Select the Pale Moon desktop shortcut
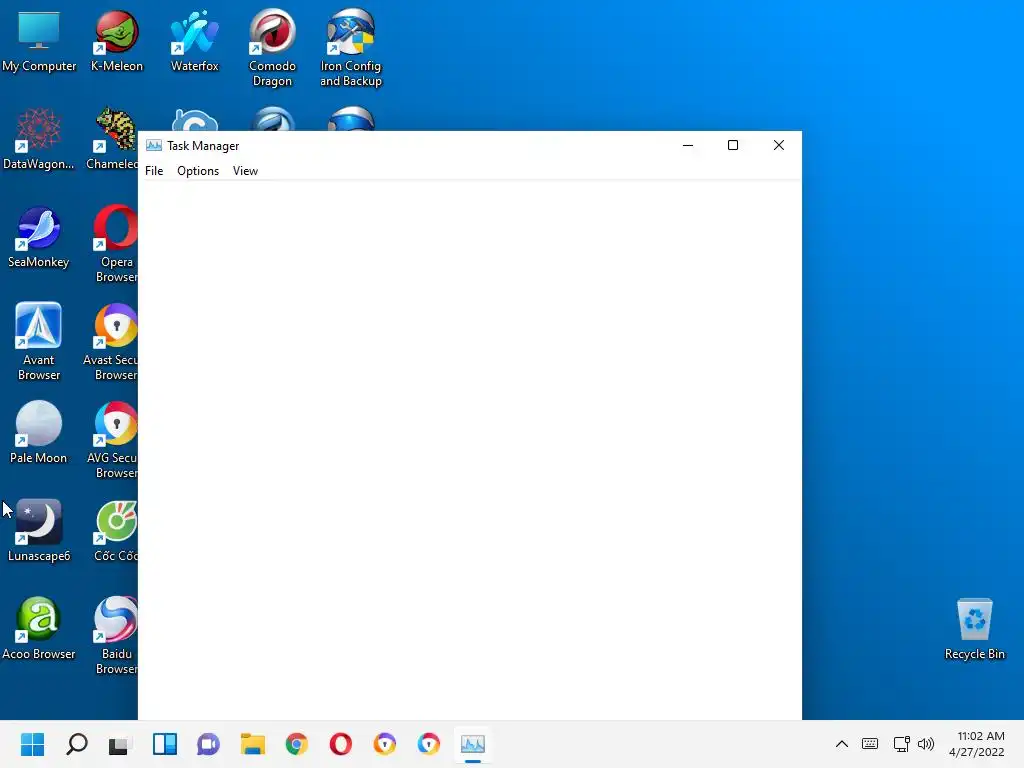This screenshot has height=768, width=1024. coord(39,432)
